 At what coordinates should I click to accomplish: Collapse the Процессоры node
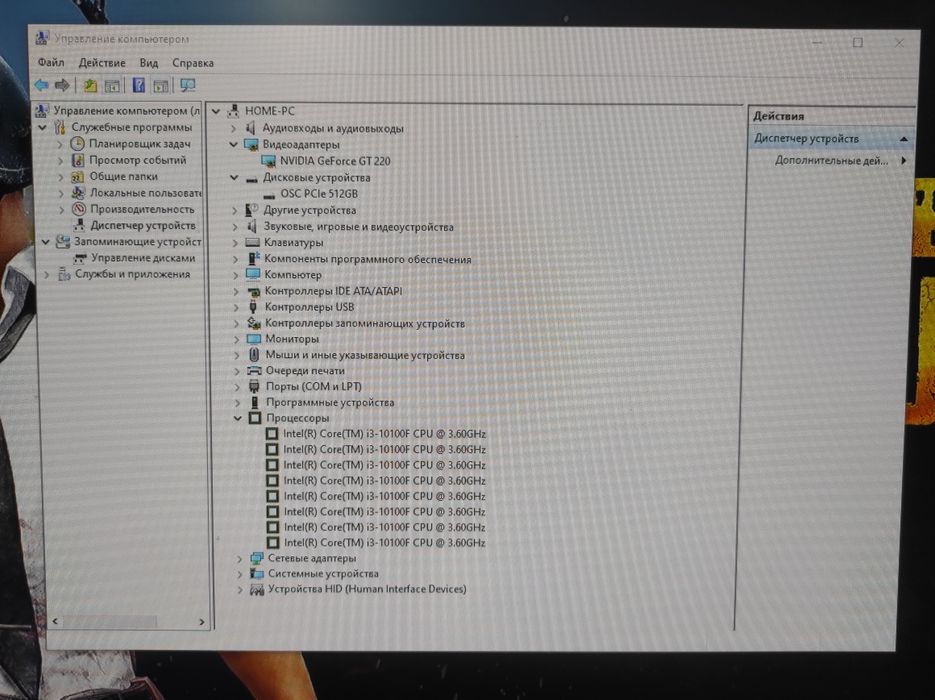pyautogui.click(x=237, y=418)
